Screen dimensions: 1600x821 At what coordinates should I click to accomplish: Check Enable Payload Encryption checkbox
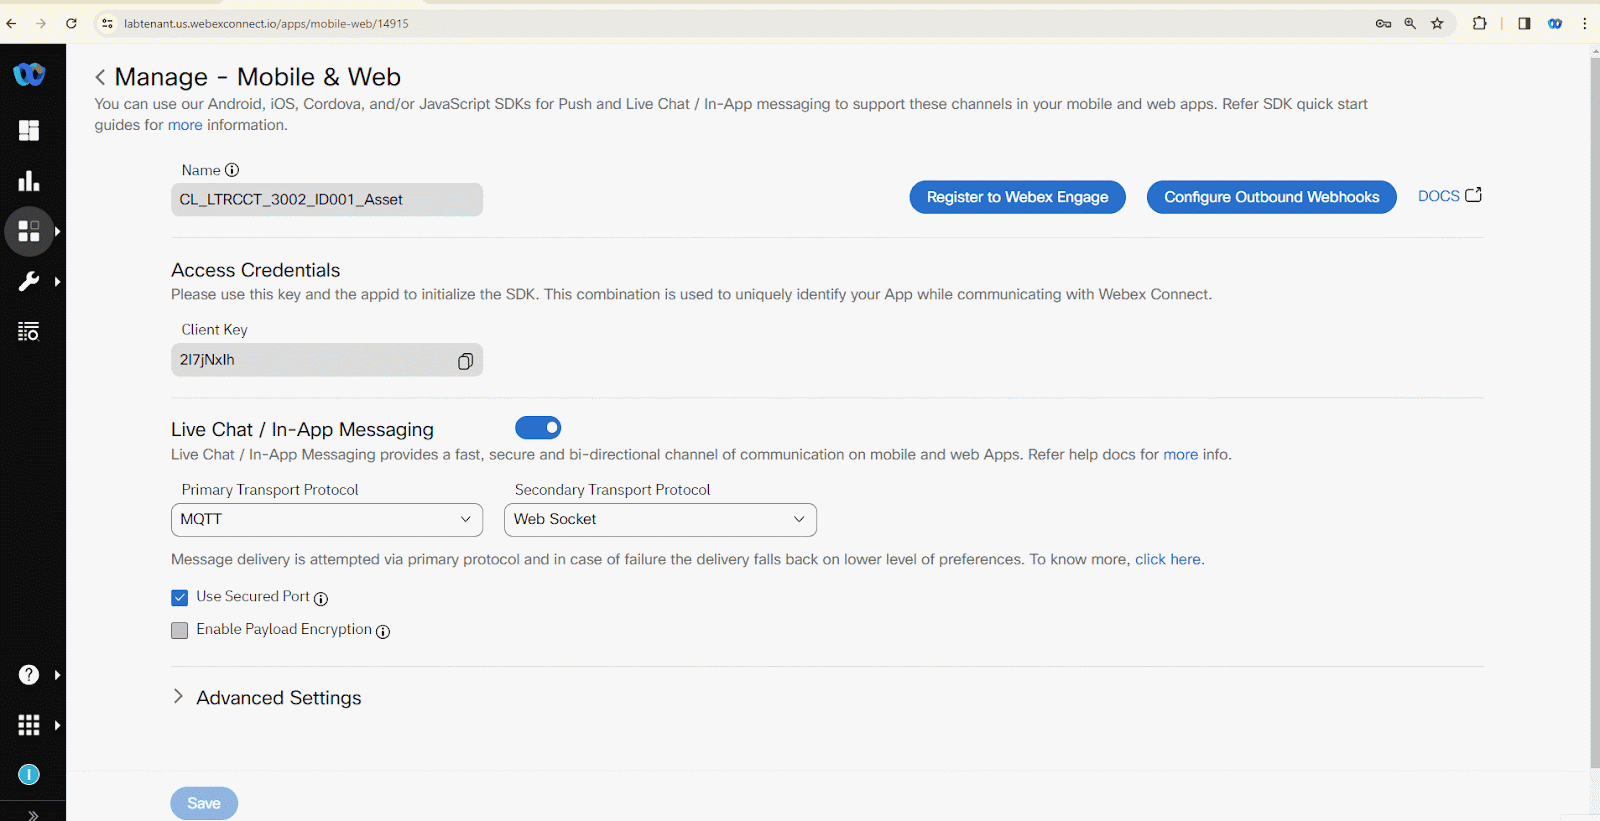coord(180,631)
